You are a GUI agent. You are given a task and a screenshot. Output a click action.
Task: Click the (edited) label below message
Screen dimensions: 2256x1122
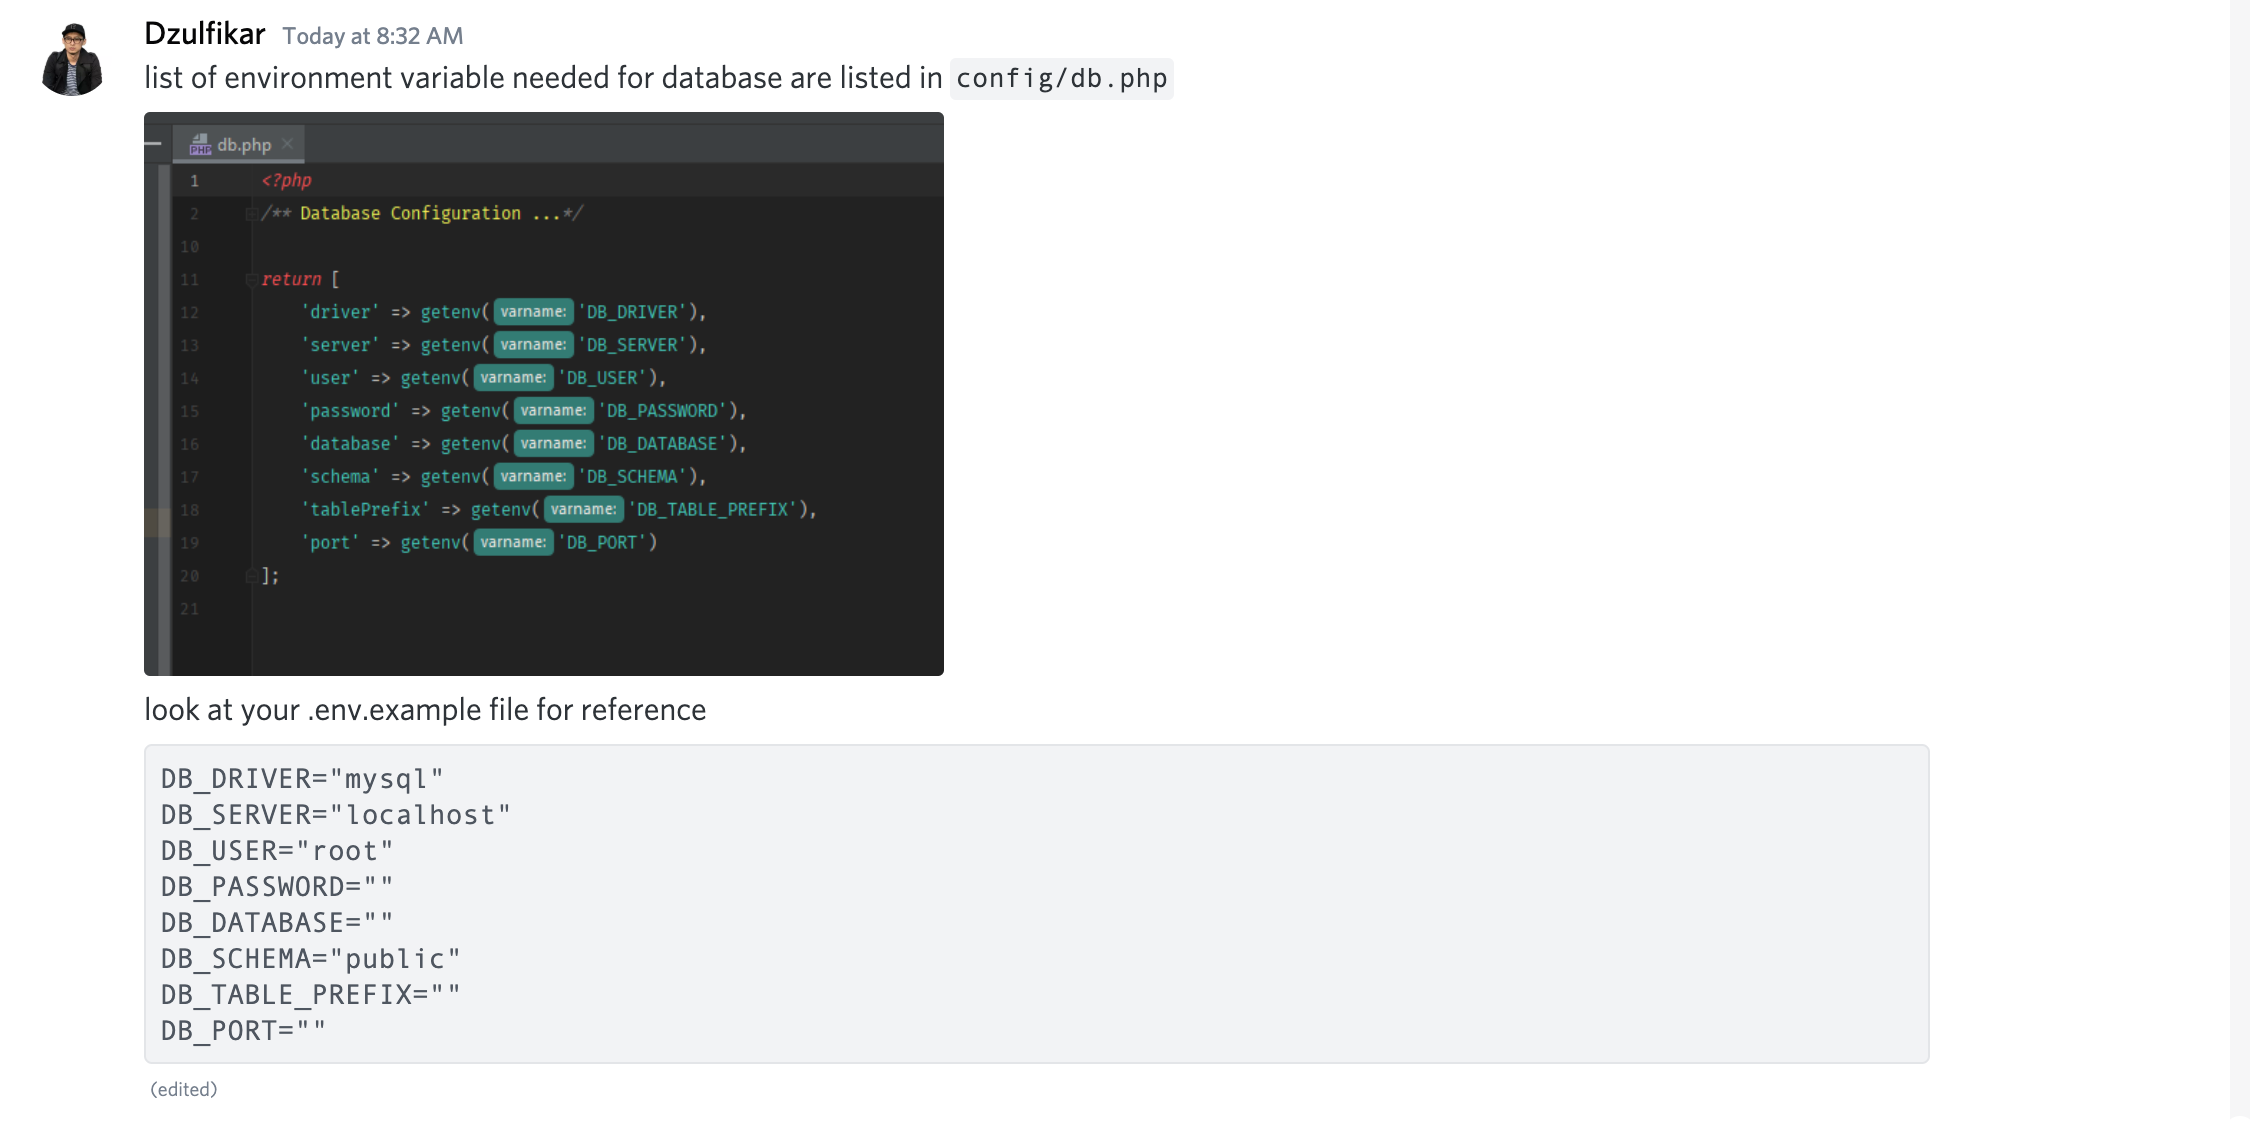click(x=184, y=1089)
